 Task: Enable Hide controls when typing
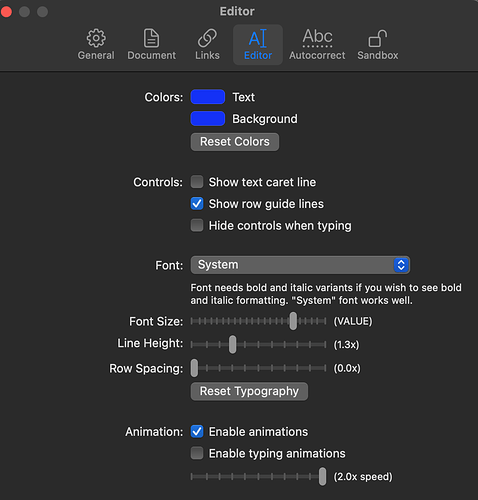tap(197, 225)
